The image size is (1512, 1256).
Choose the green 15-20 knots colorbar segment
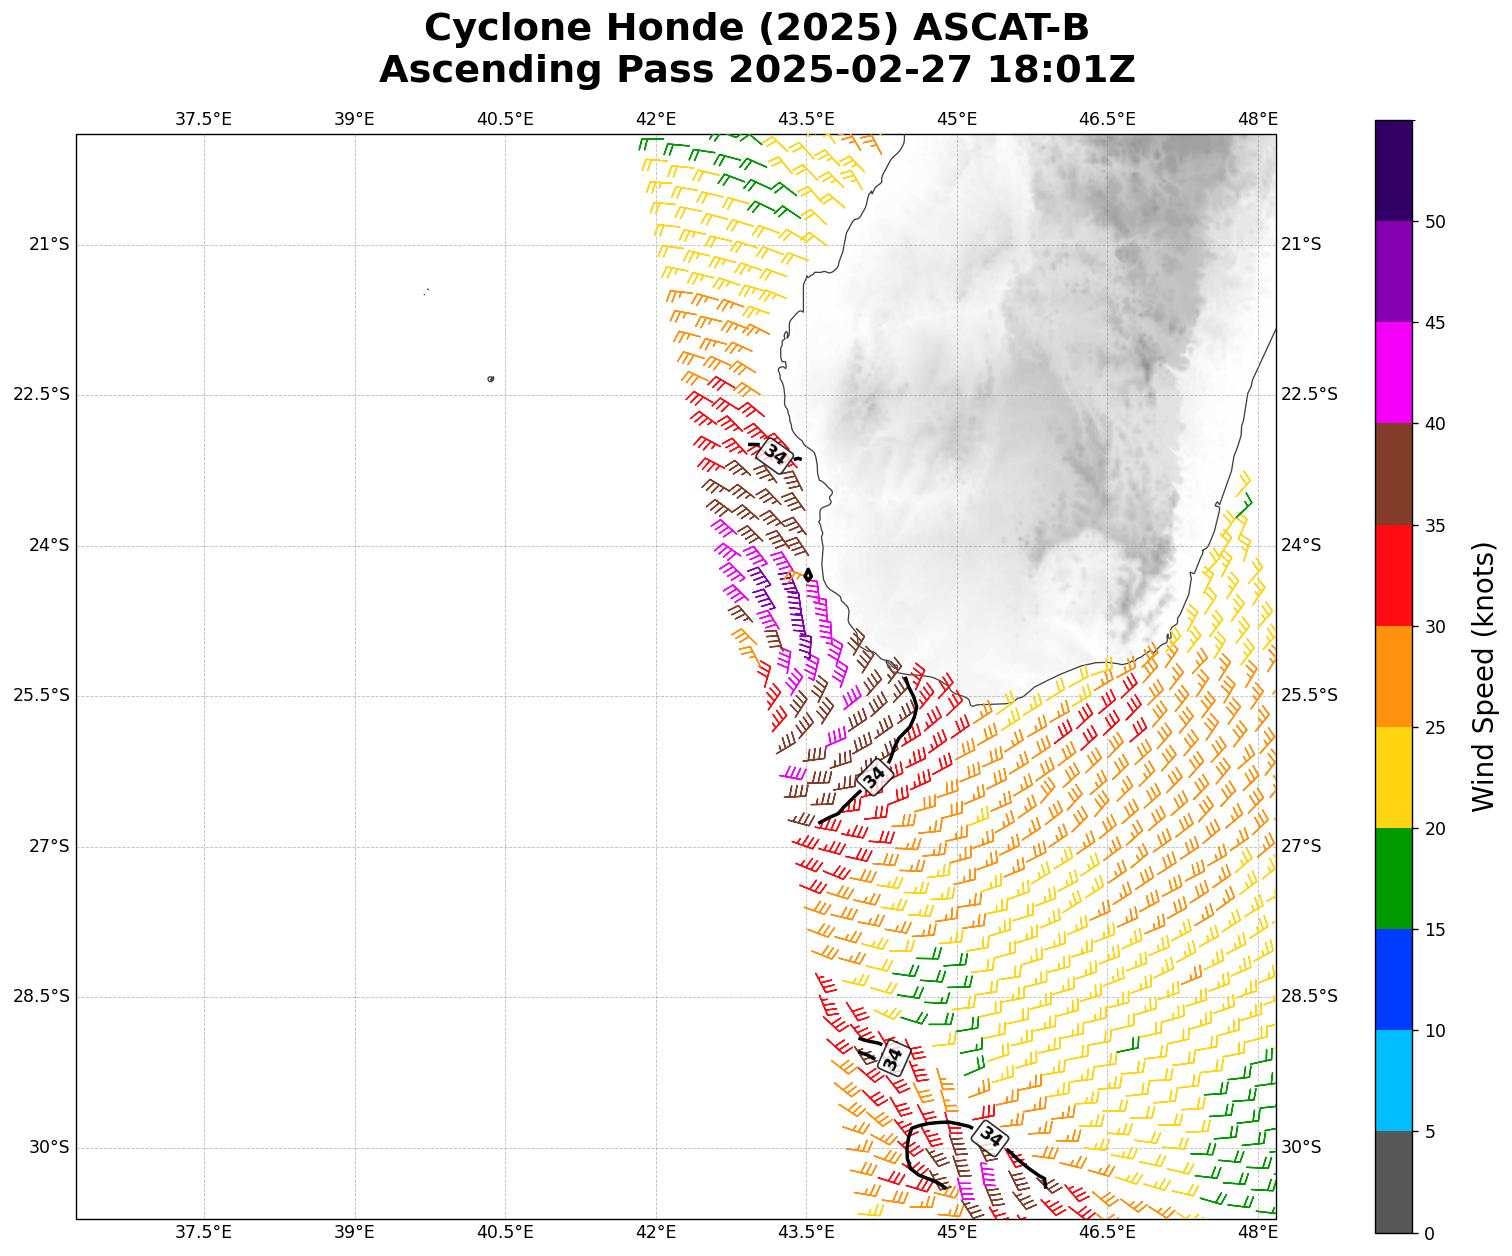tap(1393, 878)
